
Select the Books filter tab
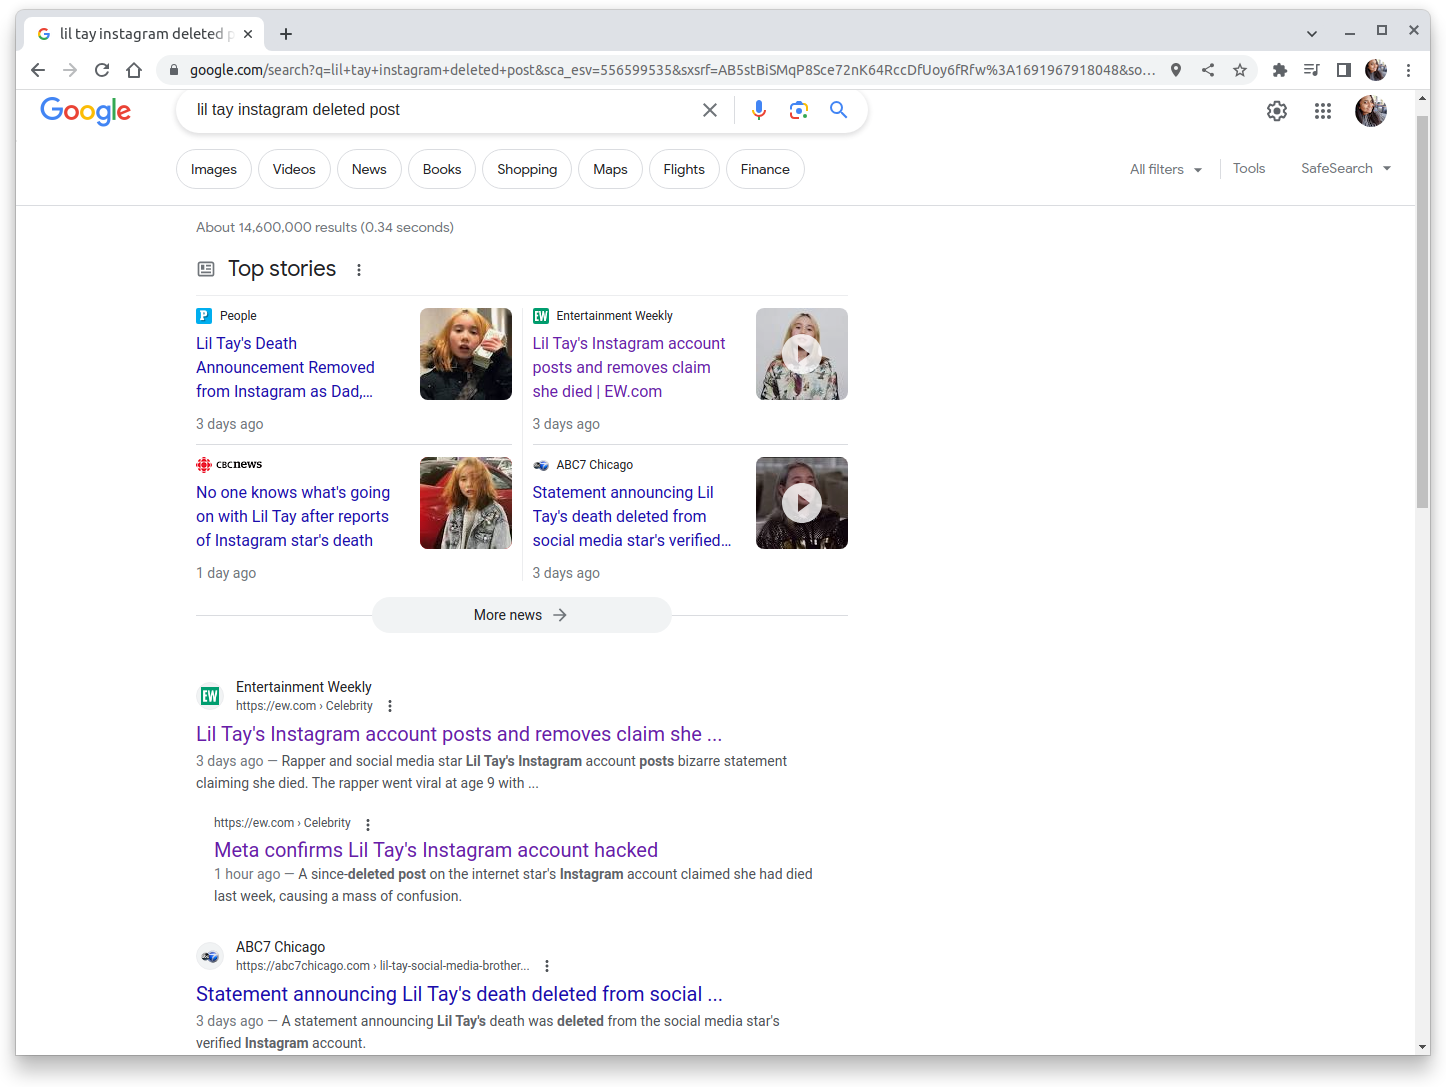[442, 169]
